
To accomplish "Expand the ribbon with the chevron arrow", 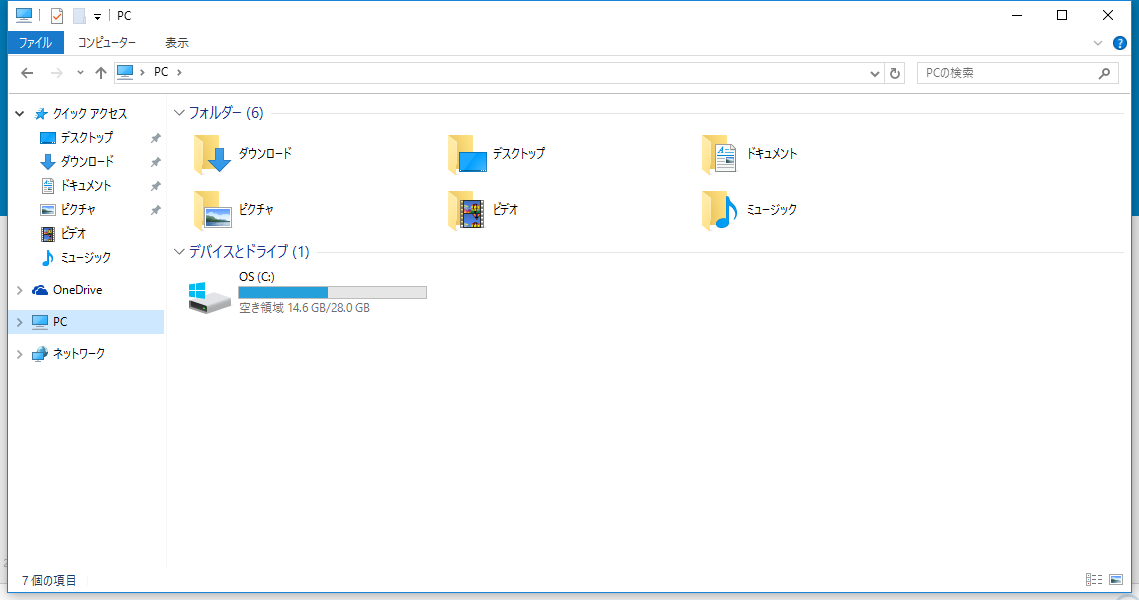I will pyautogui.click(x=1098, y=43).
